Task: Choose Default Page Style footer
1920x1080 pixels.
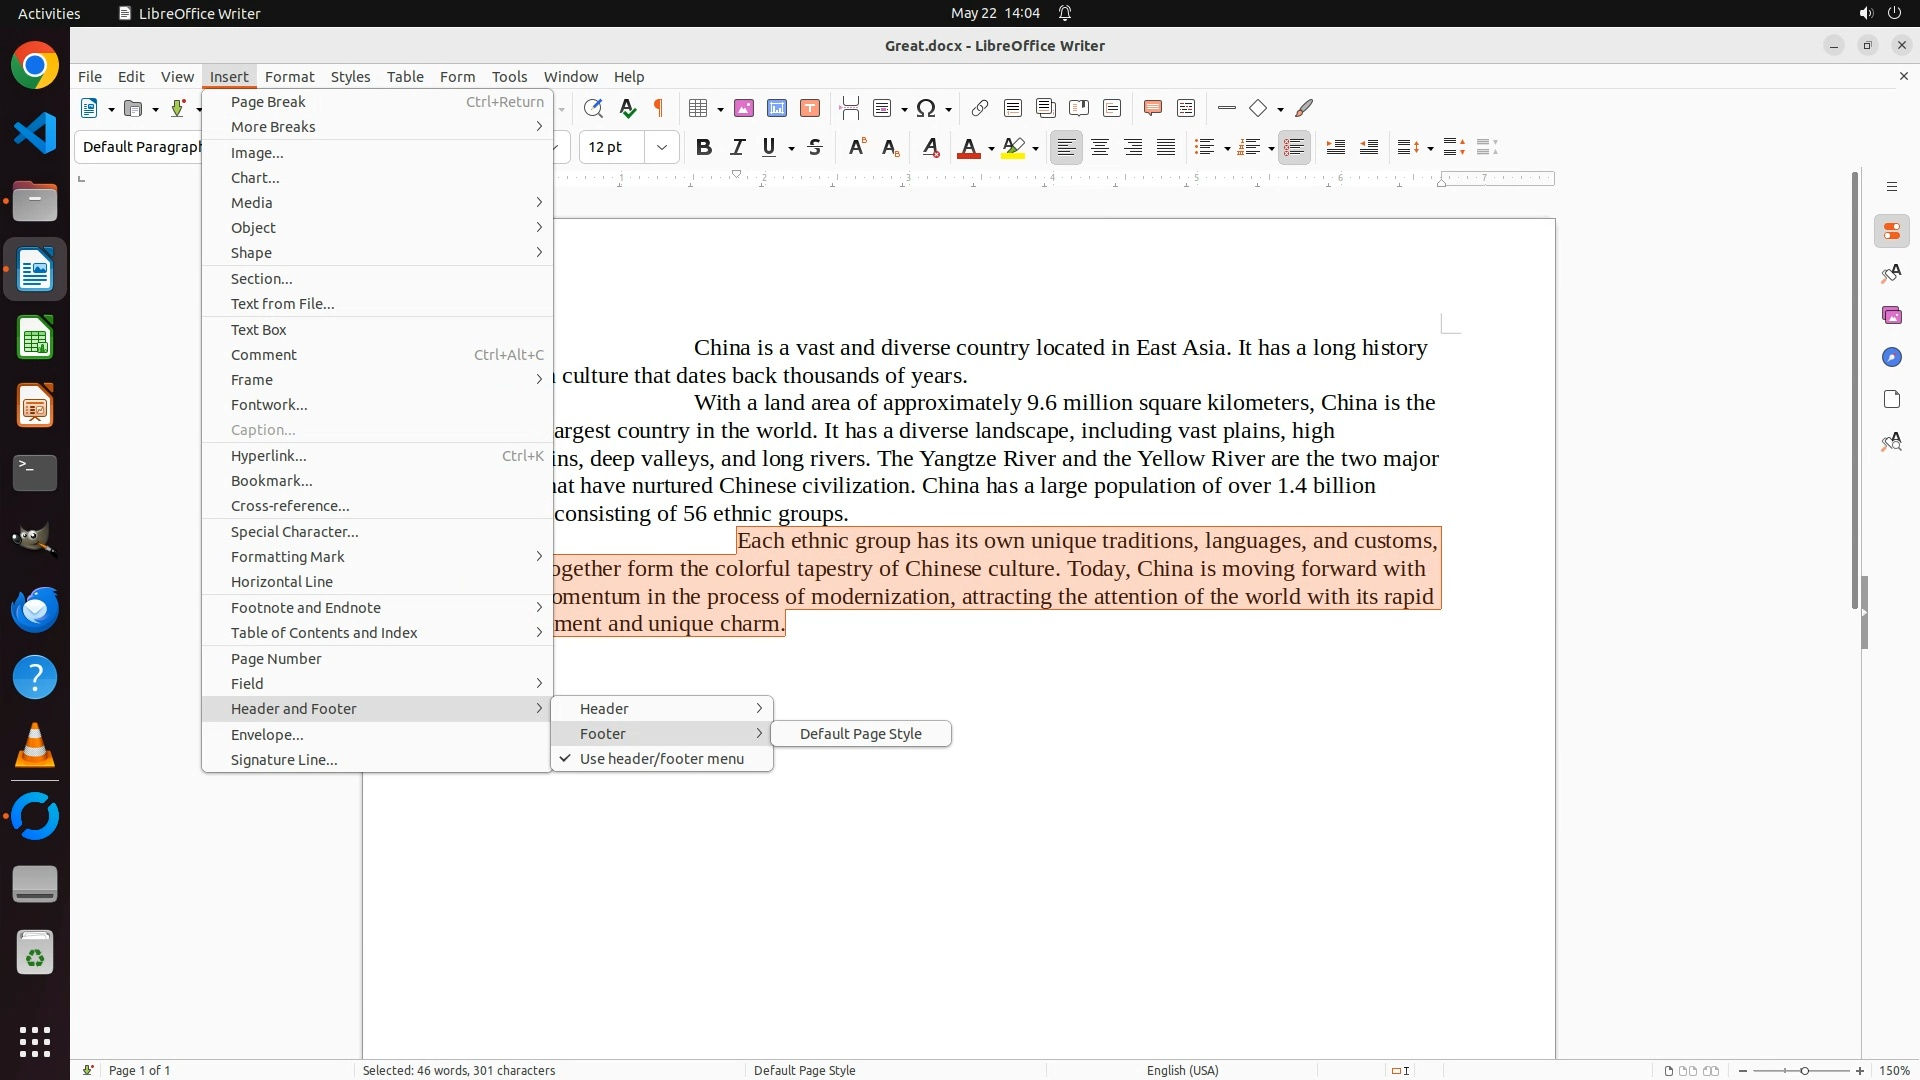Action: click(x=860, y=734)
